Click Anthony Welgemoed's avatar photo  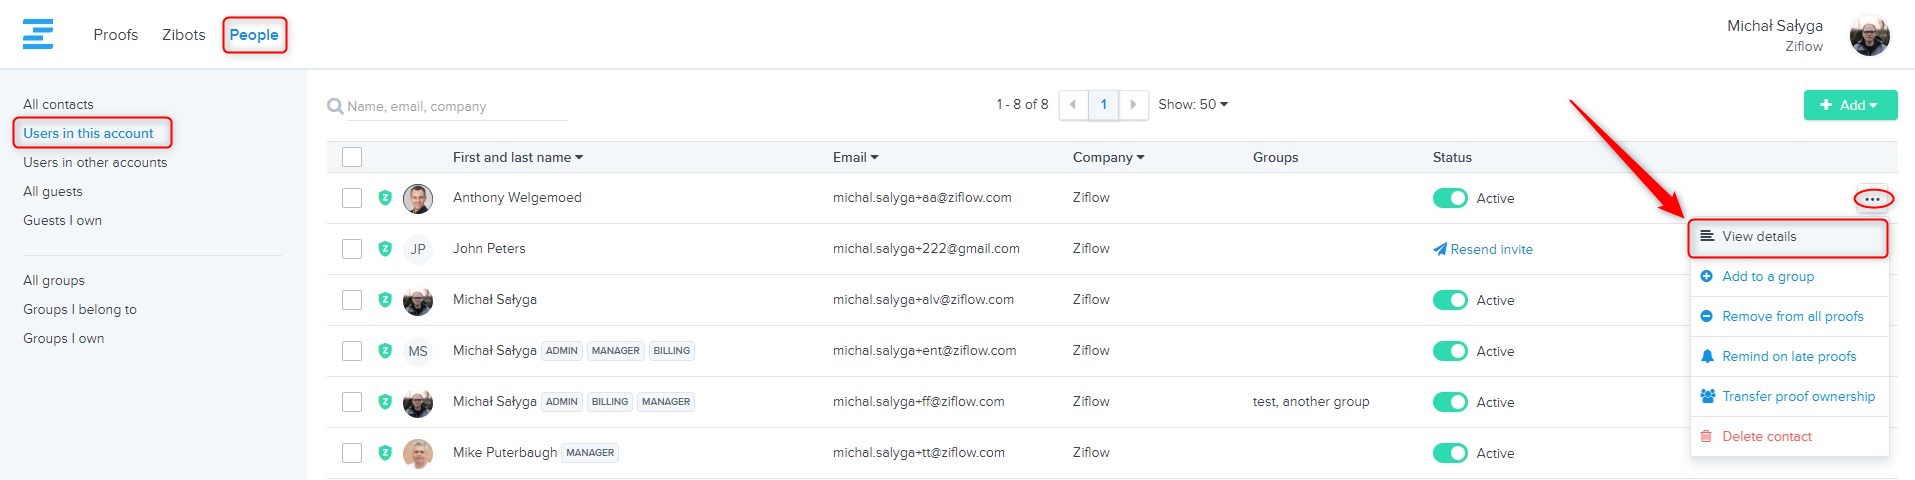418,198
